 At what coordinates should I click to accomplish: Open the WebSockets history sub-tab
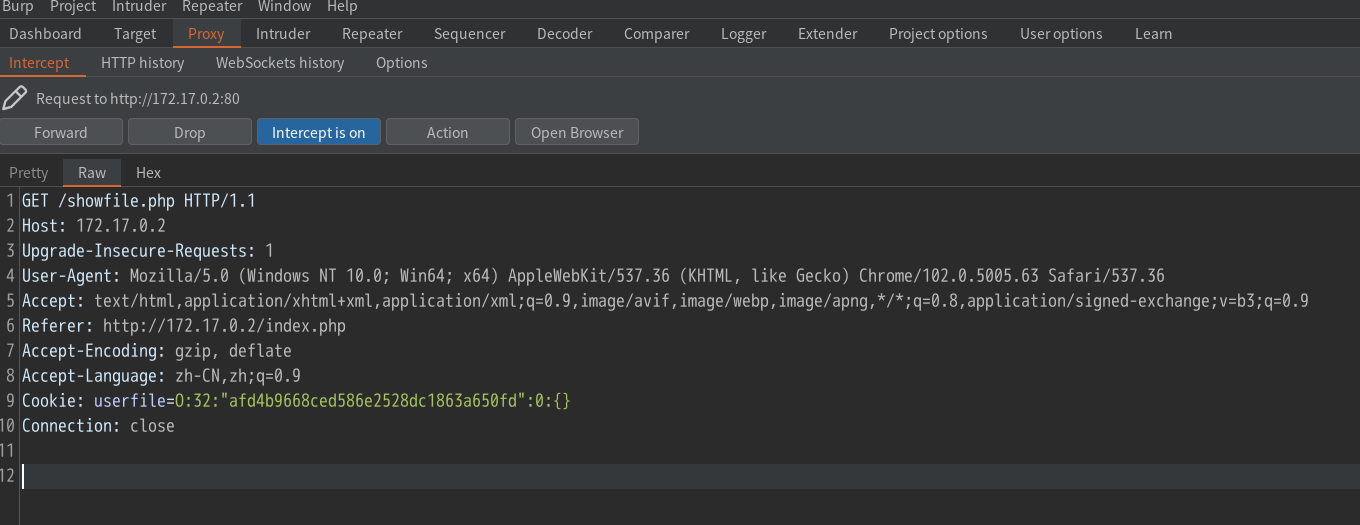[x=280, y=63]
